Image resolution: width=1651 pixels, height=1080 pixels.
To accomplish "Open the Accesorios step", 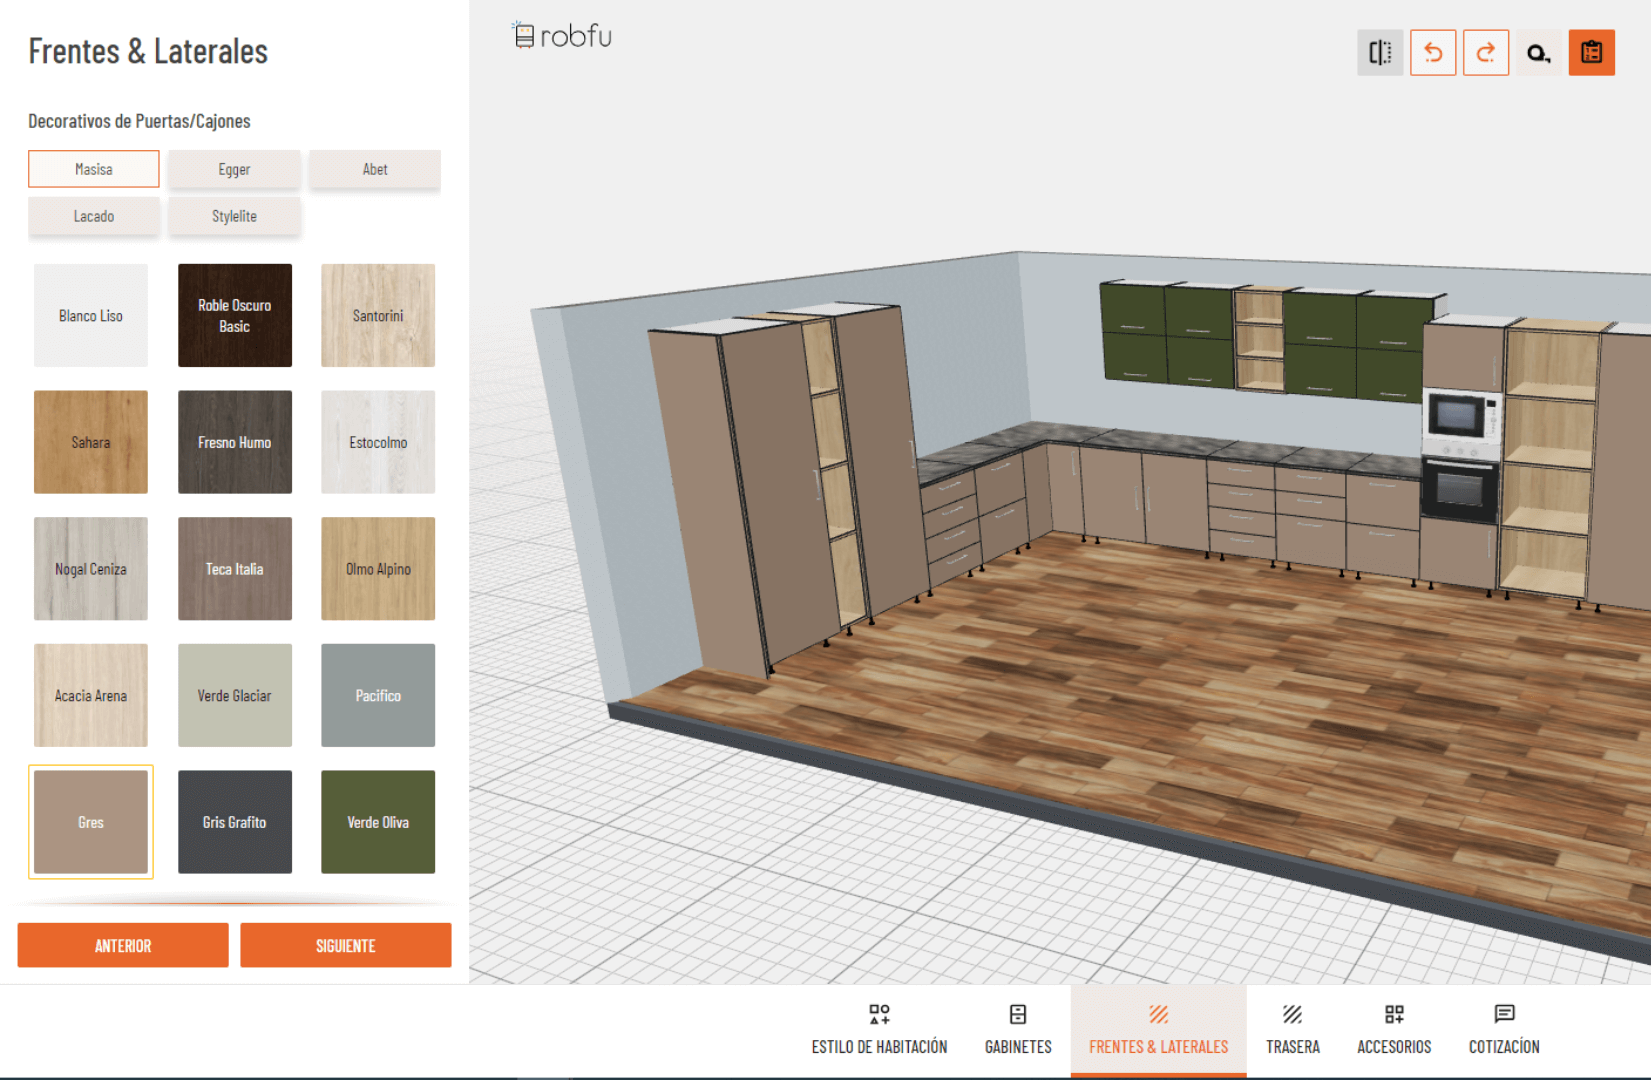I will click(x=1393, y=1030).
